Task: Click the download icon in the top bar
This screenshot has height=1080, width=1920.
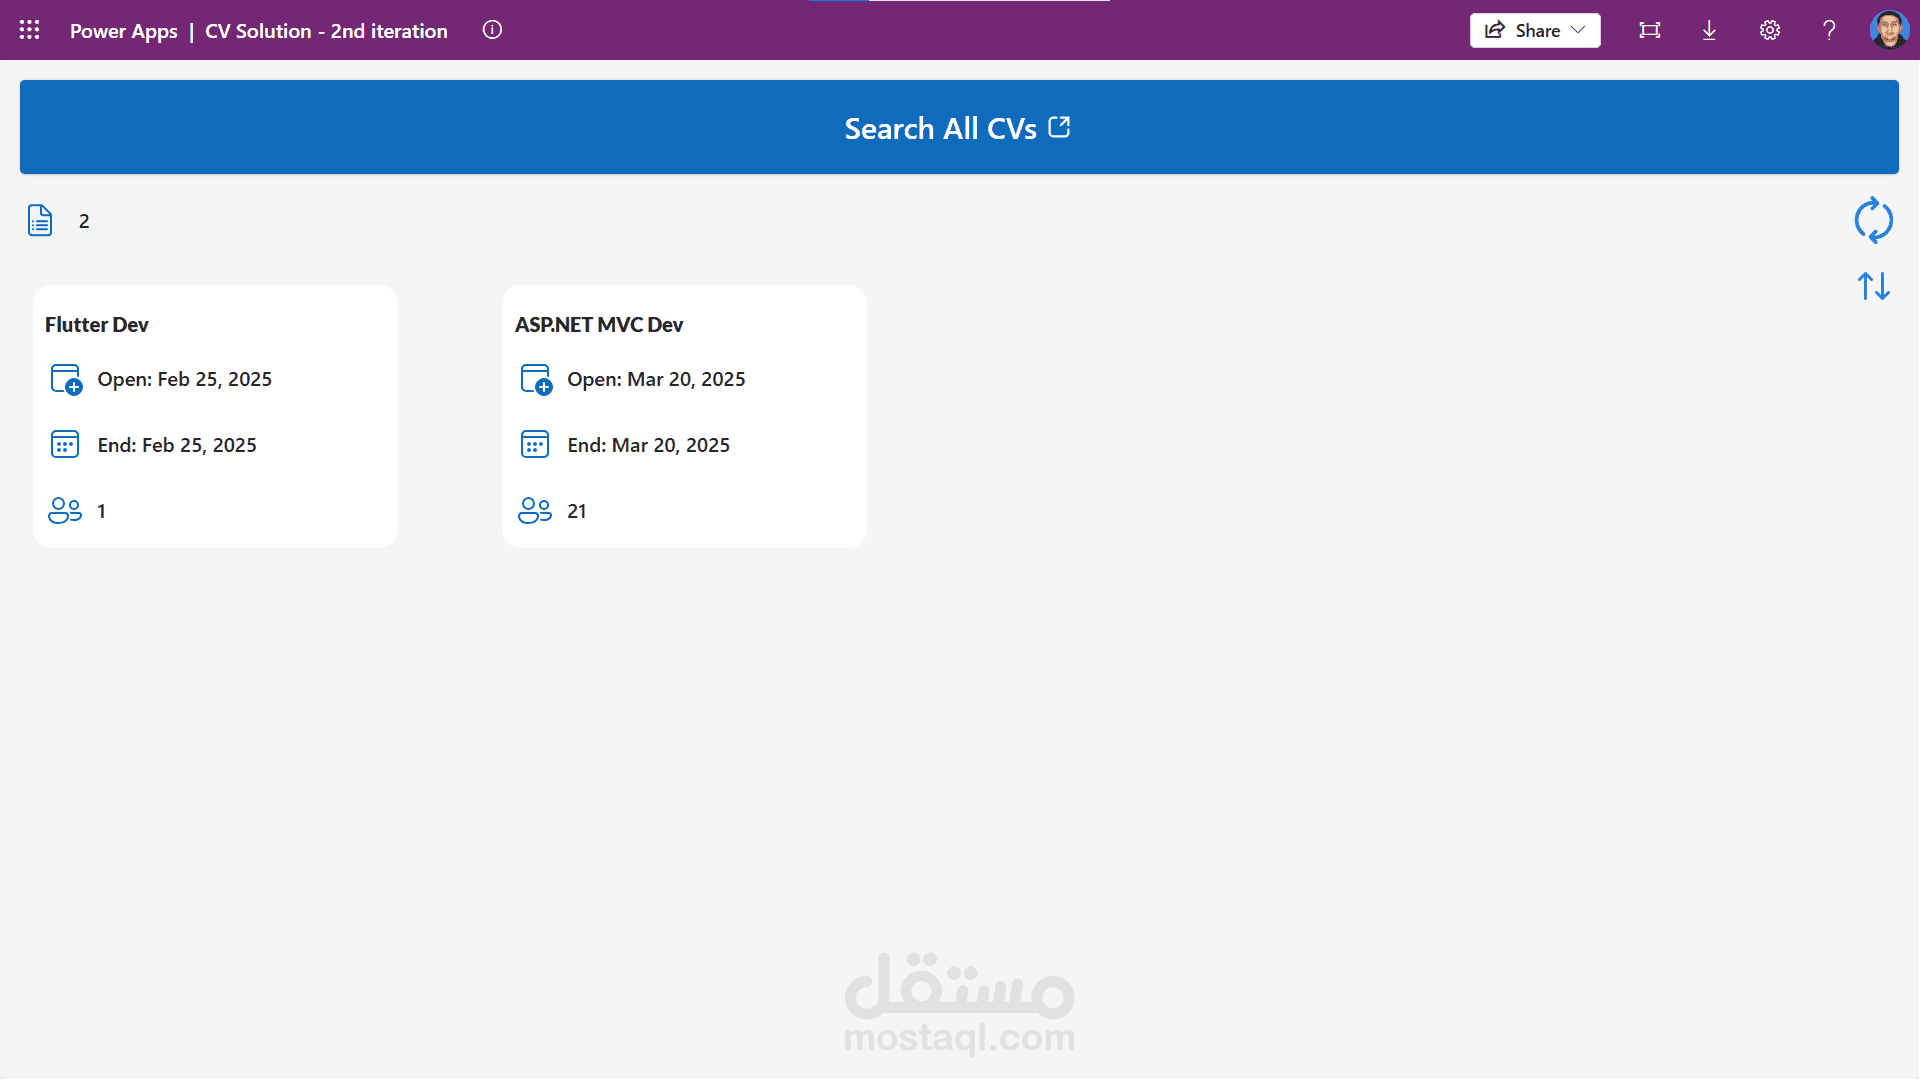Action: (1709, 30)
